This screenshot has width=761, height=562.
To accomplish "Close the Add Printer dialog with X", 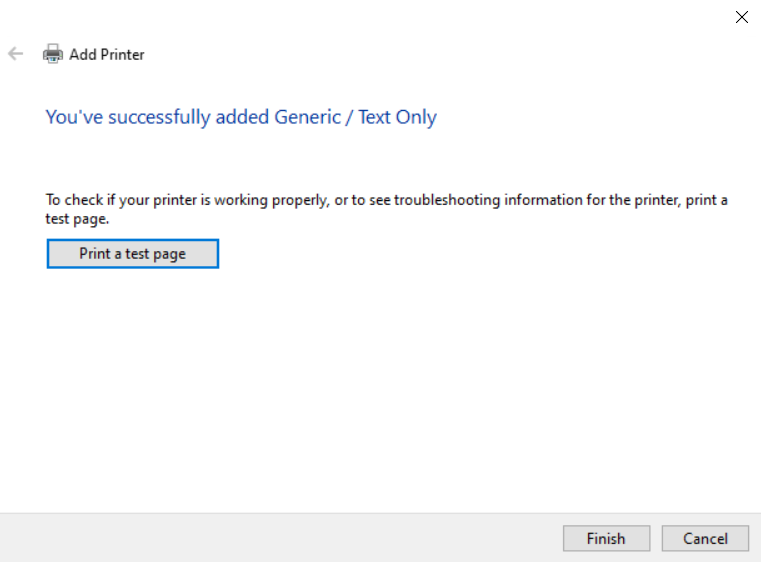I will tap(742, 17).
